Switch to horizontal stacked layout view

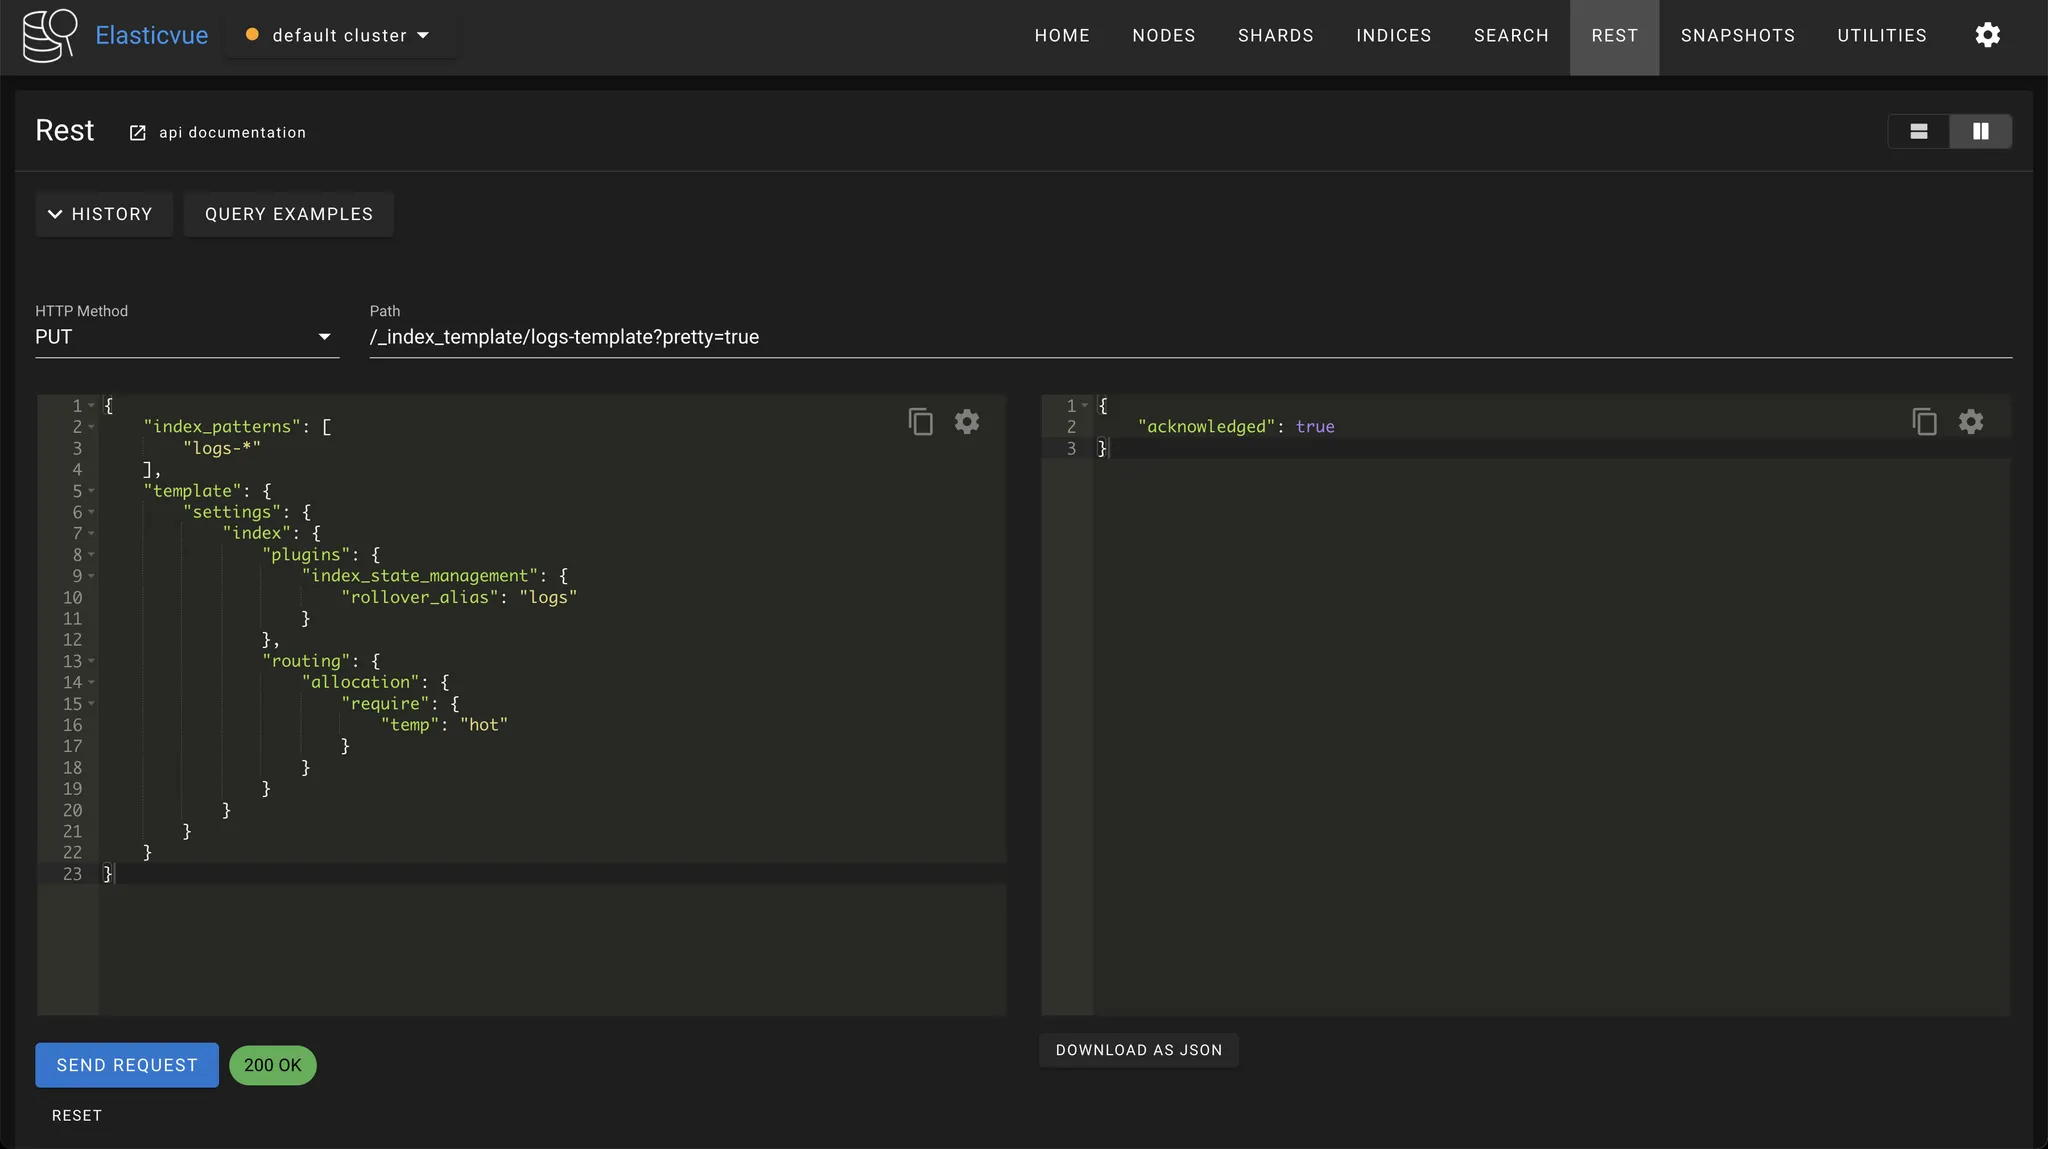click(1918, 131)
